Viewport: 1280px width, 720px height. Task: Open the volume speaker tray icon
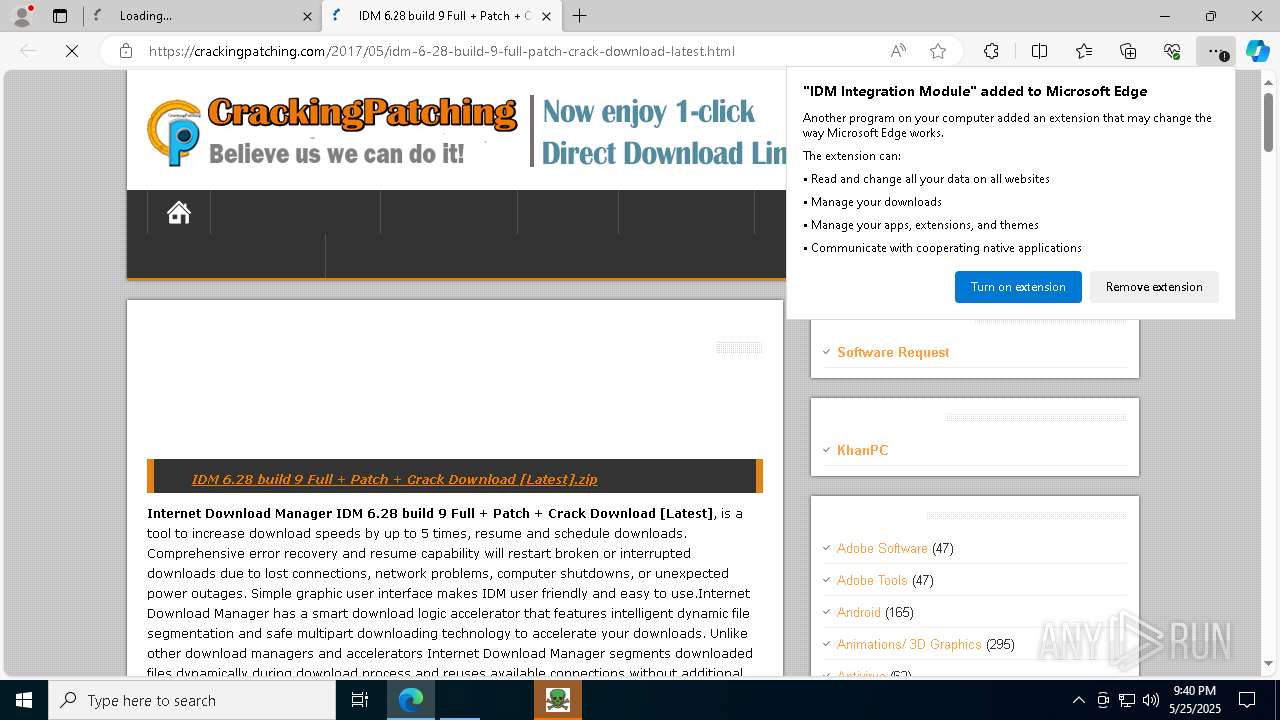1151,700
